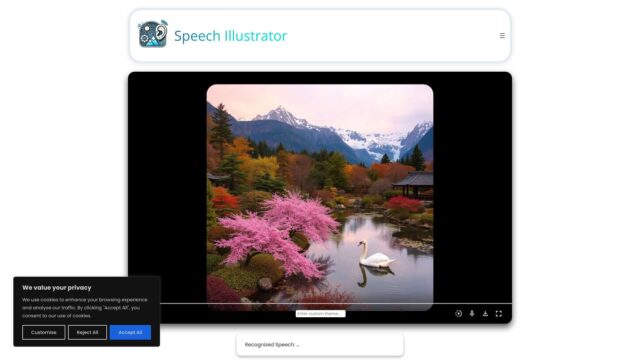Click the Reject All cookies button
Screen dimensions: 640x360
coord(87,332)
